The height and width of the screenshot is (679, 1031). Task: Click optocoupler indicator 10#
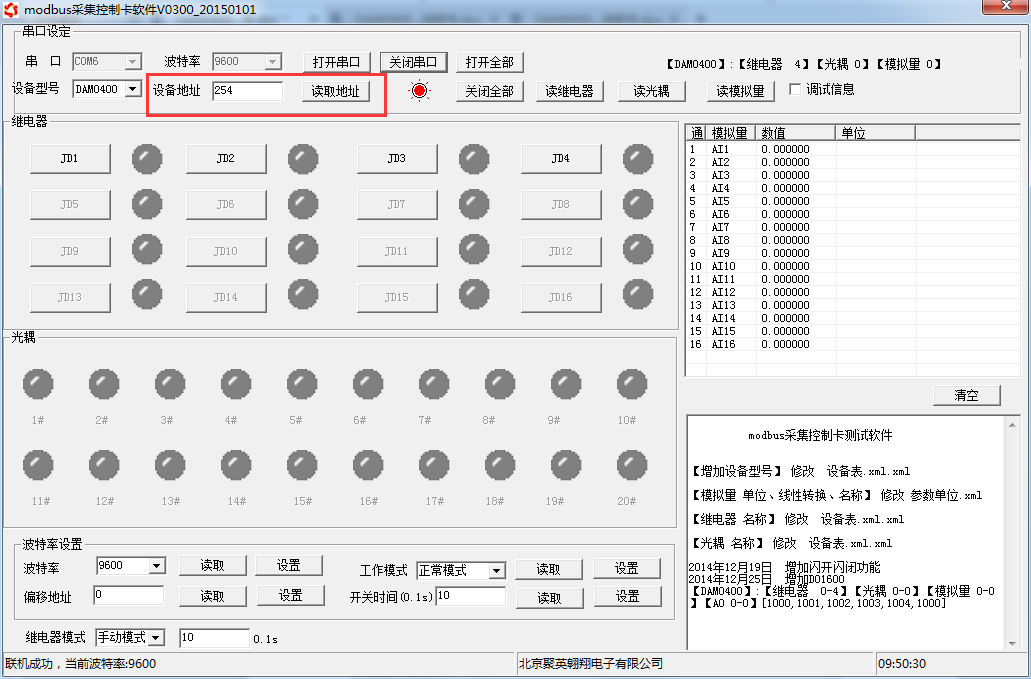pos(631,384)
